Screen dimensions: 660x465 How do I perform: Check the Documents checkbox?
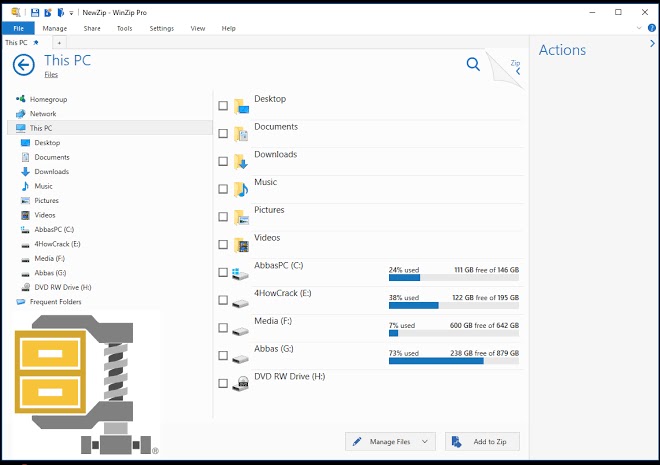point(223,133)
